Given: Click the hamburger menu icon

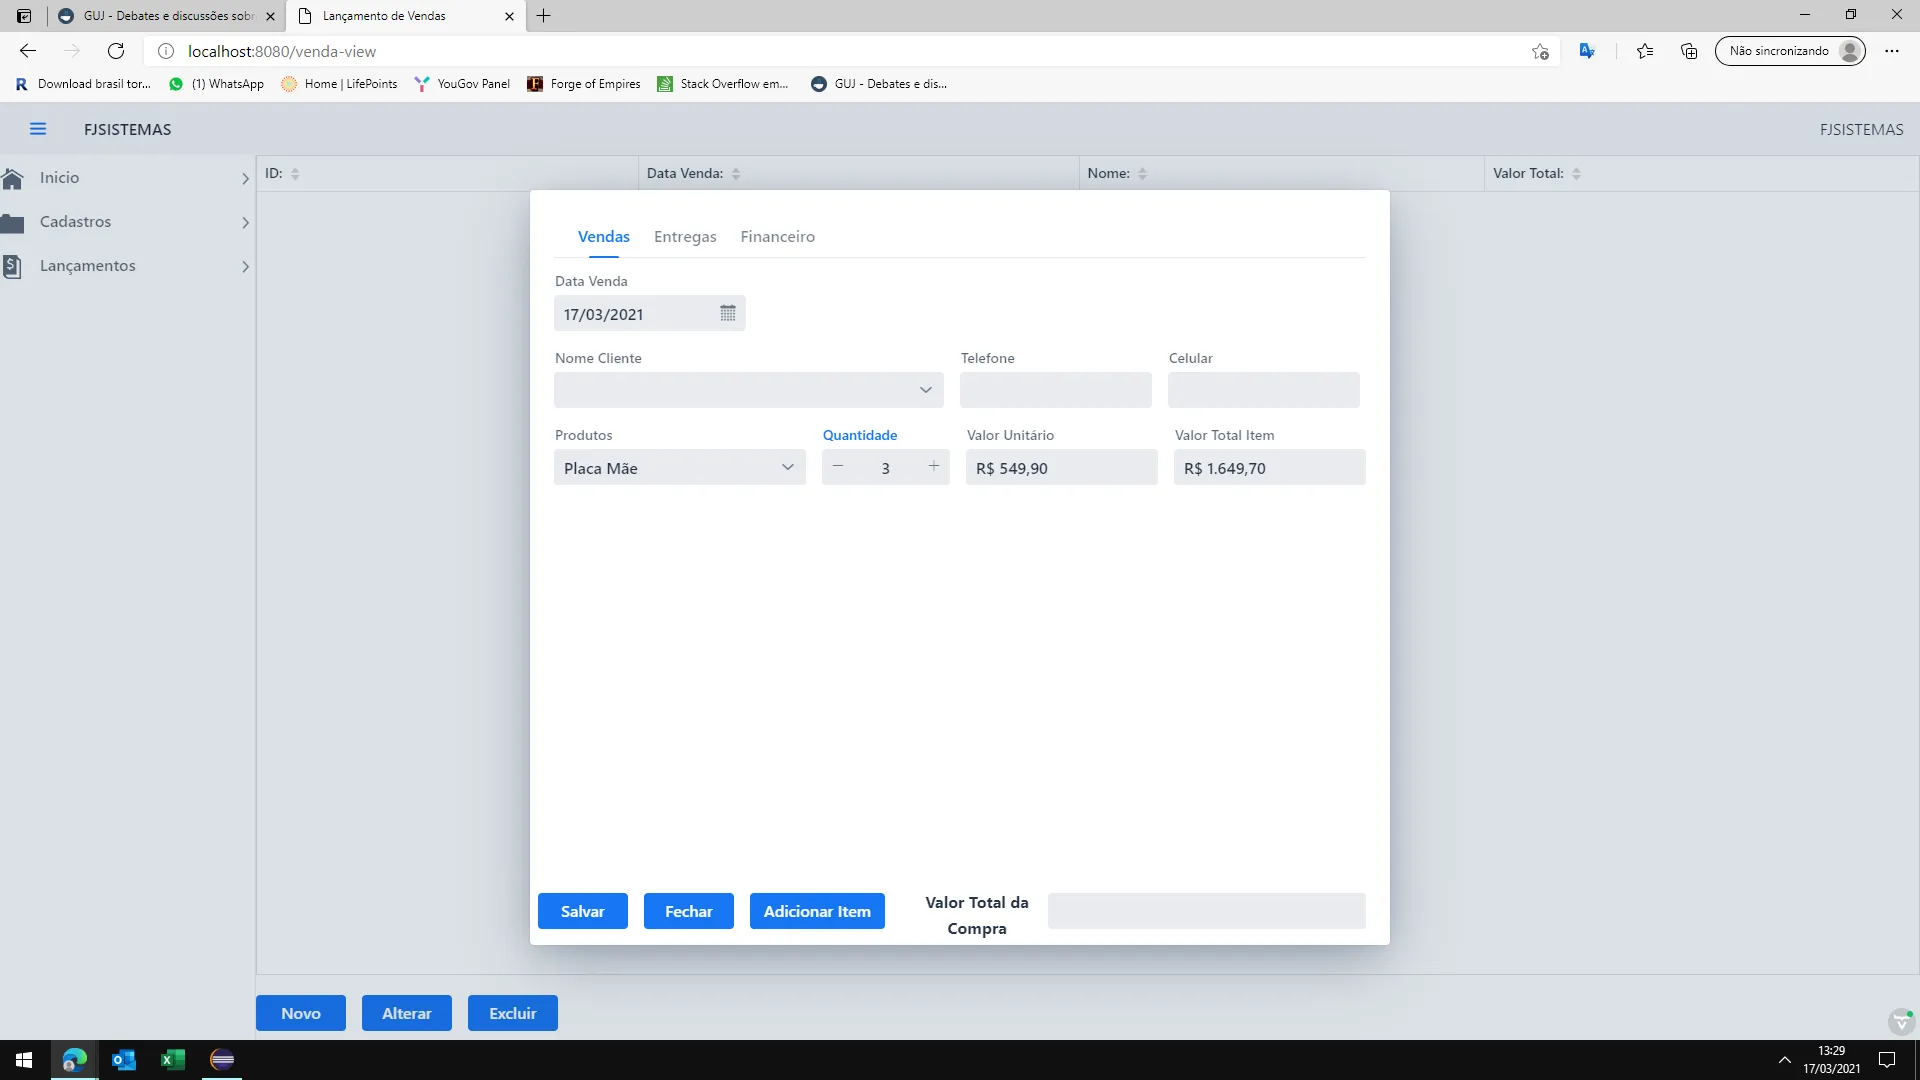Looking at the screenshot, I should click(38, 129).
